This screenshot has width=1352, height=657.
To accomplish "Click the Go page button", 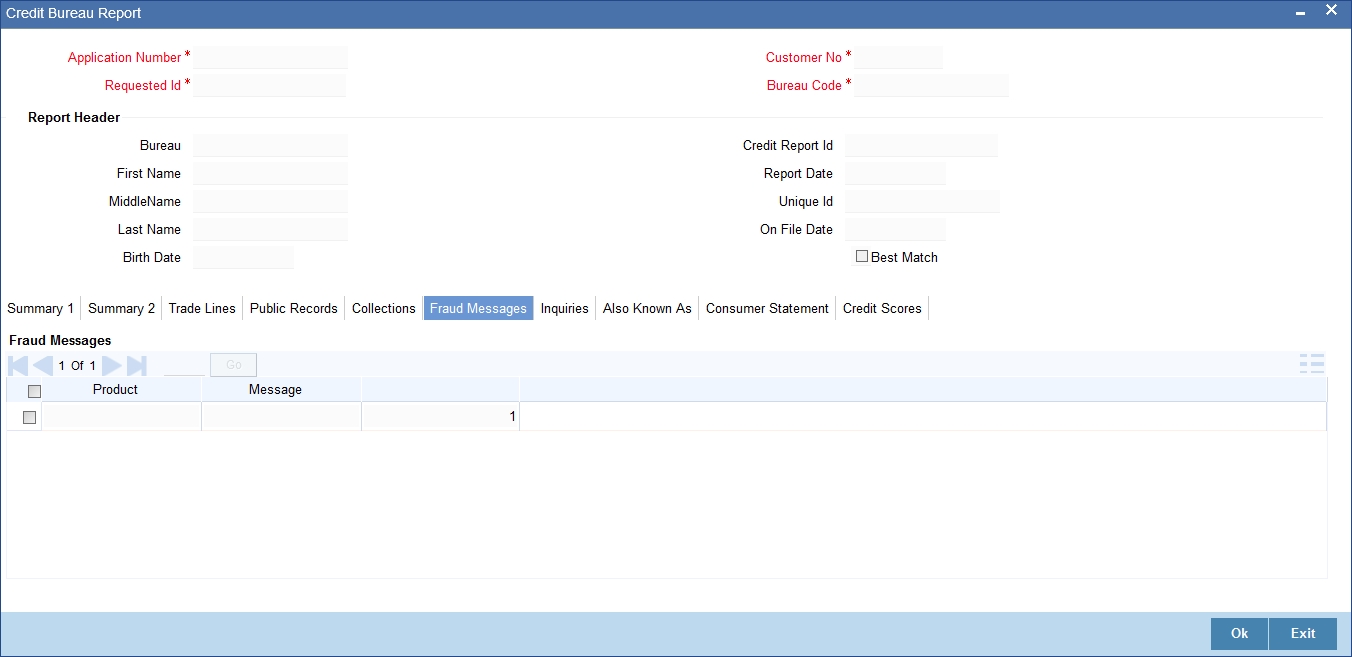I will tap(233, 365).
